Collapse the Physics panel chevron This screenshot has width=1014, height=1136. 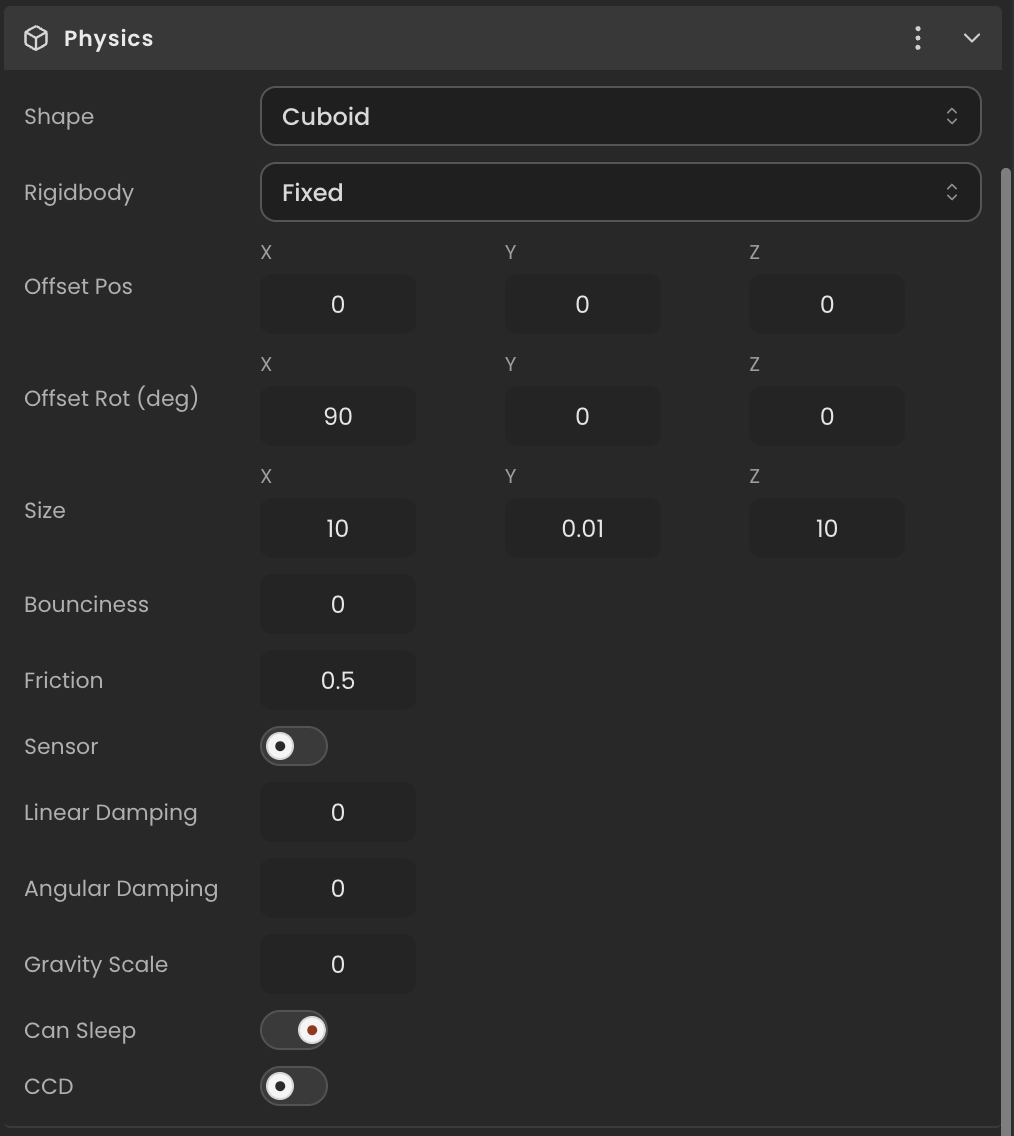click(x=971, y=38)
